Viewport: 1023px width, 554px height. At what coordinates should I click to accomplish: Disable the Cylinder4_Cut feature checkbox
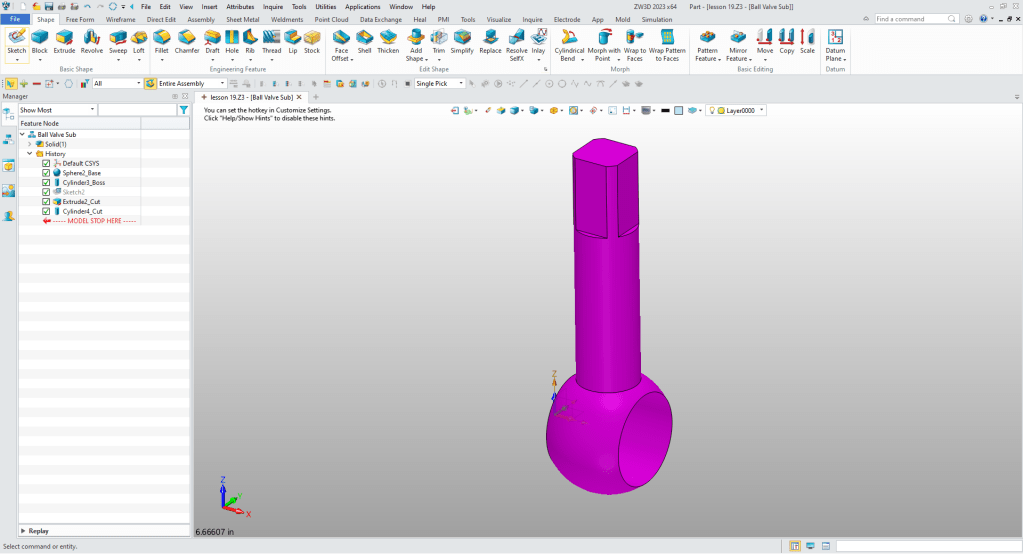pos(46,211)
